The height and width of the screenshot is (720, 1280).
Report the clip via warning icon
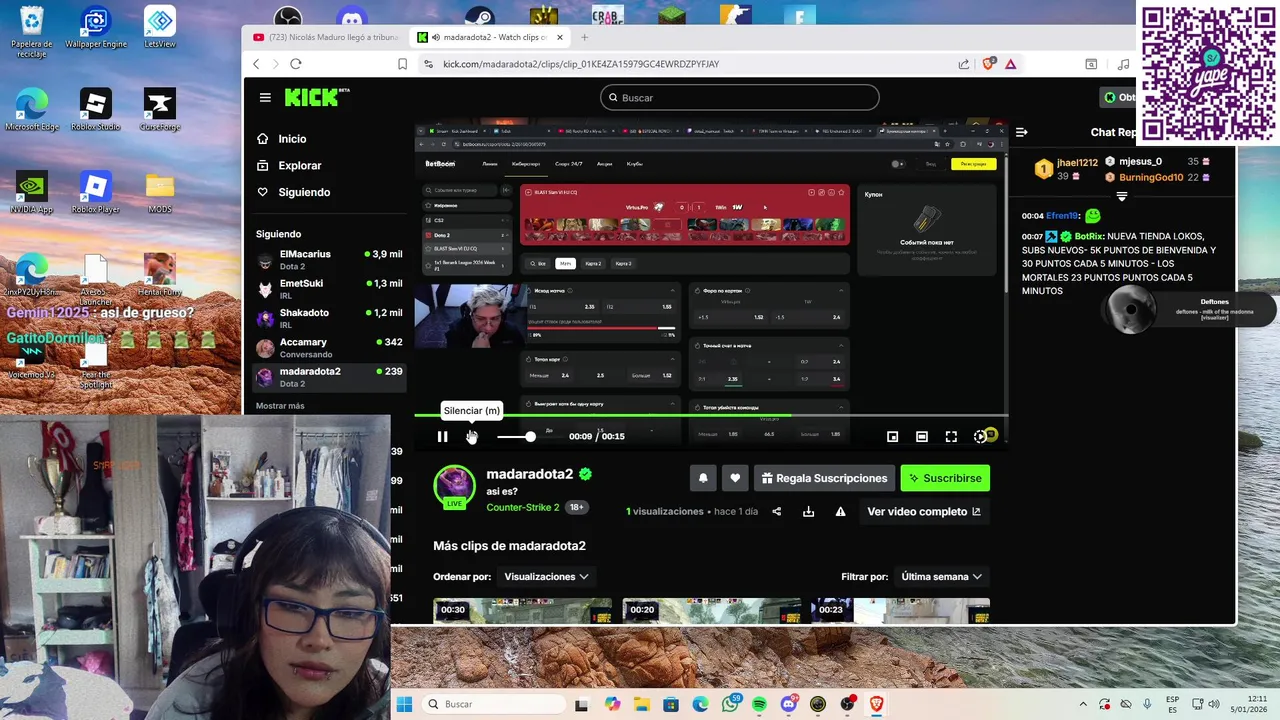[840, 511]
